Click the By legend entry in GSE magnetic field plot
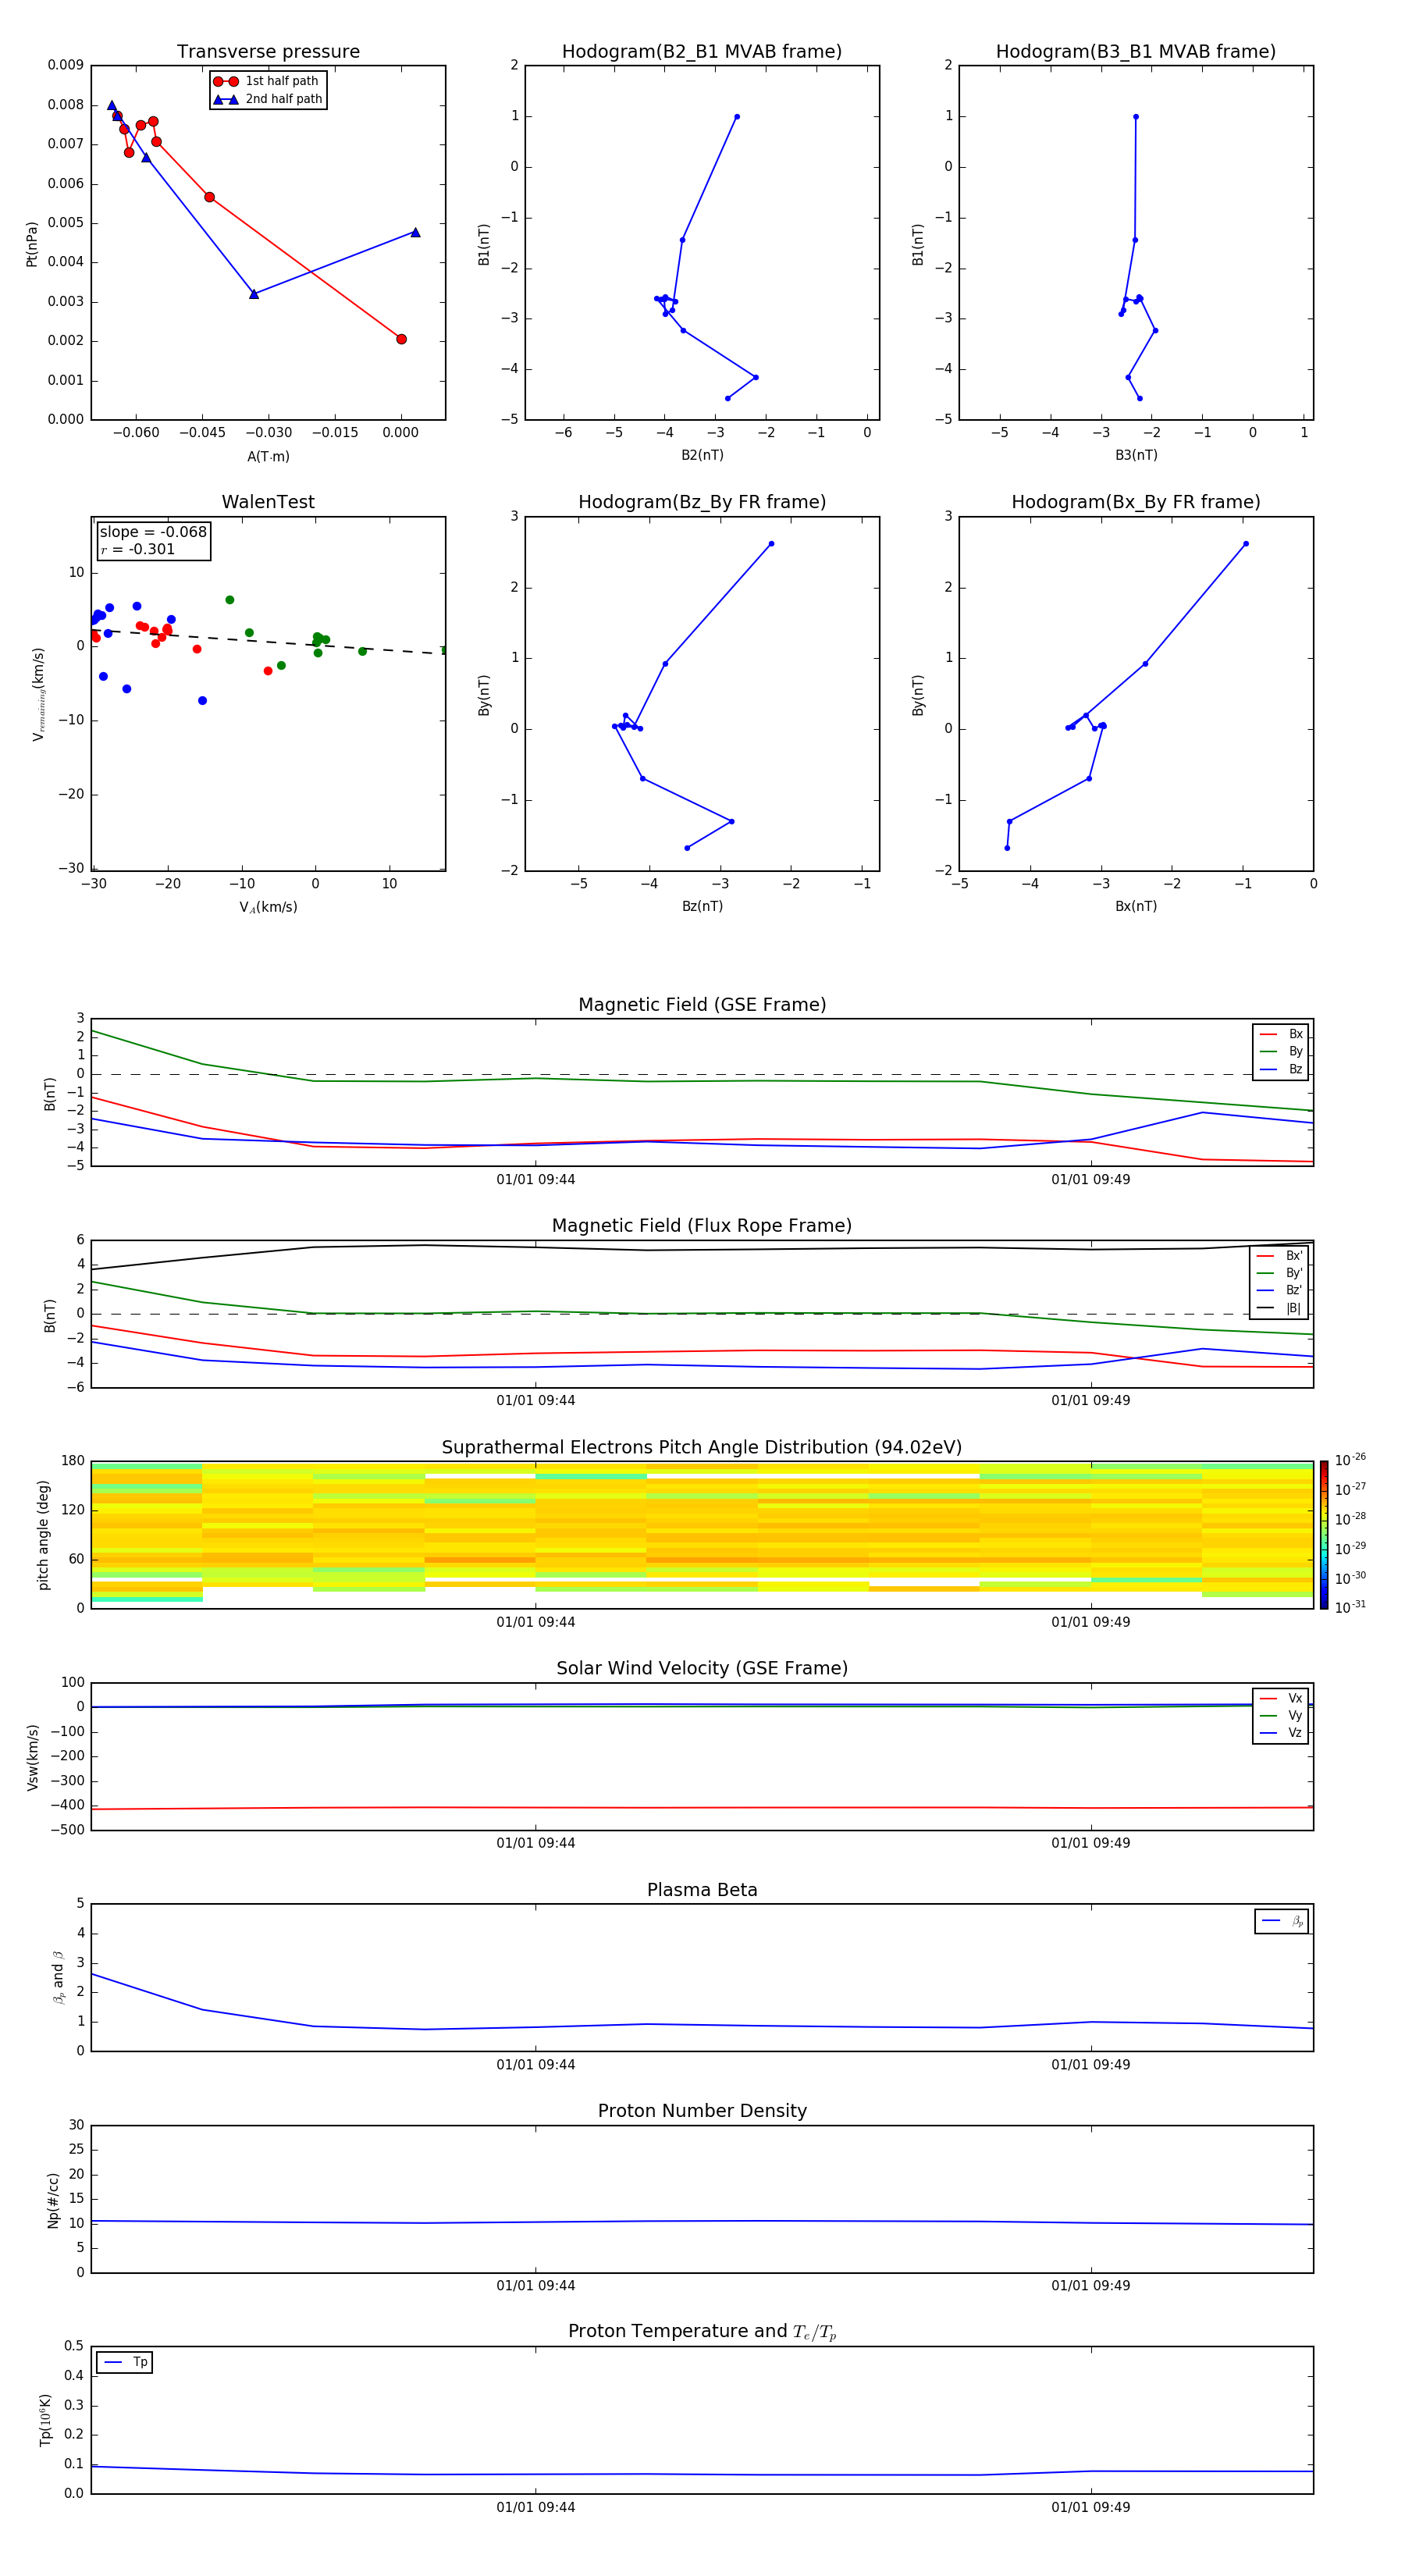Viewport: 1405px width, 2576px height. point(1281,1051)
